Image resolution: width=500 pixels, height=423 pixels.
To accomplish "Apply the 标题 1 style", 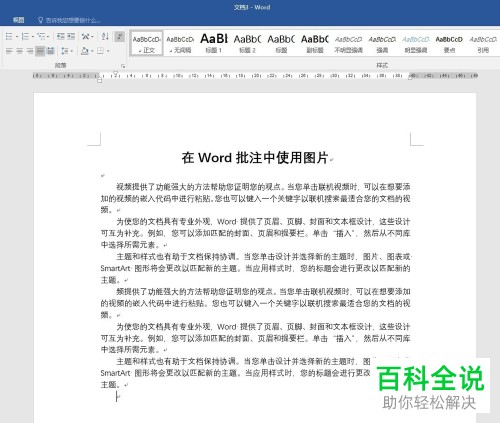I will tap(214, 43).
